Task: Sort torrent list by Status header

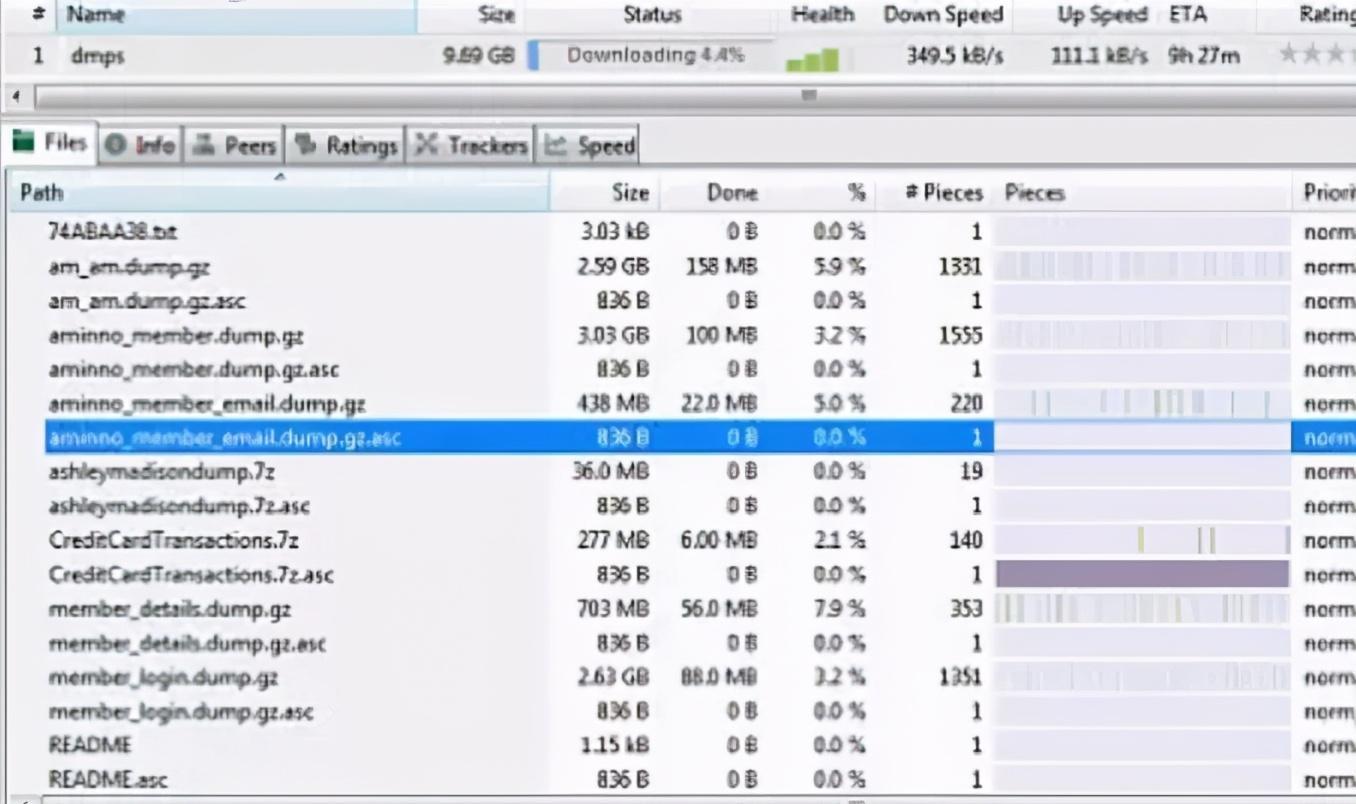Action: (x=652, y=15)
